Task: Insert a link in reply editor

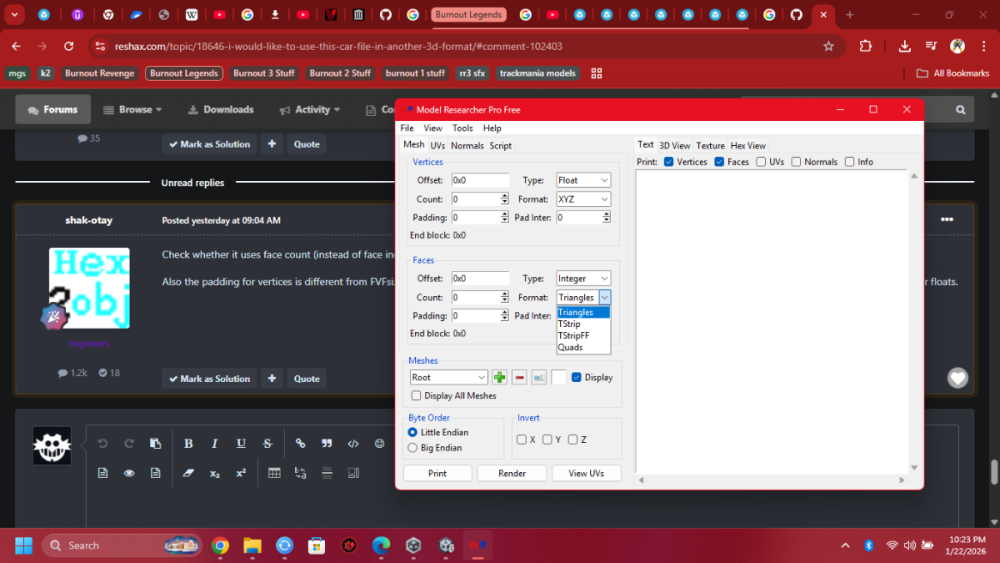Action: pos(300,444)
